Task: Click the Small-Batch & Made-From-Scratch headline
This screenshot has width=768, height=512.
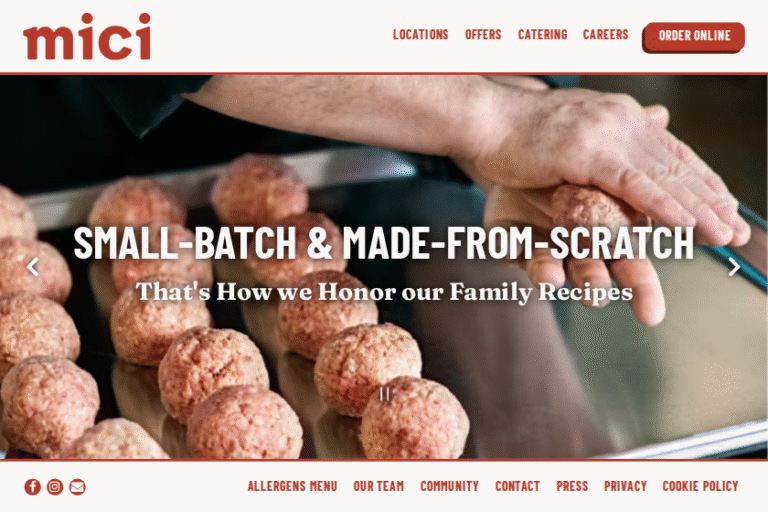Action: [x=384, y=242]
